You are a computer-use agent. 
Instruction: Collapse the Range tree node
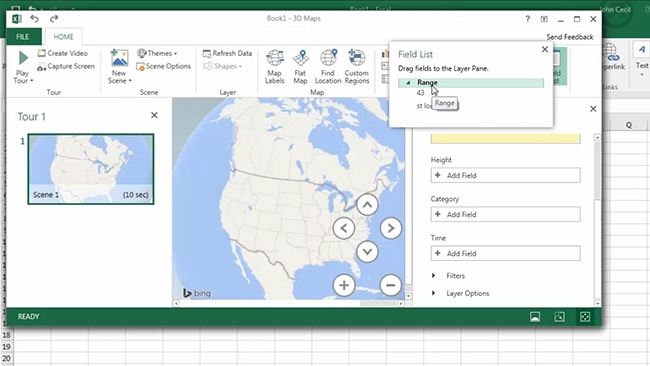tap(408, 82)
